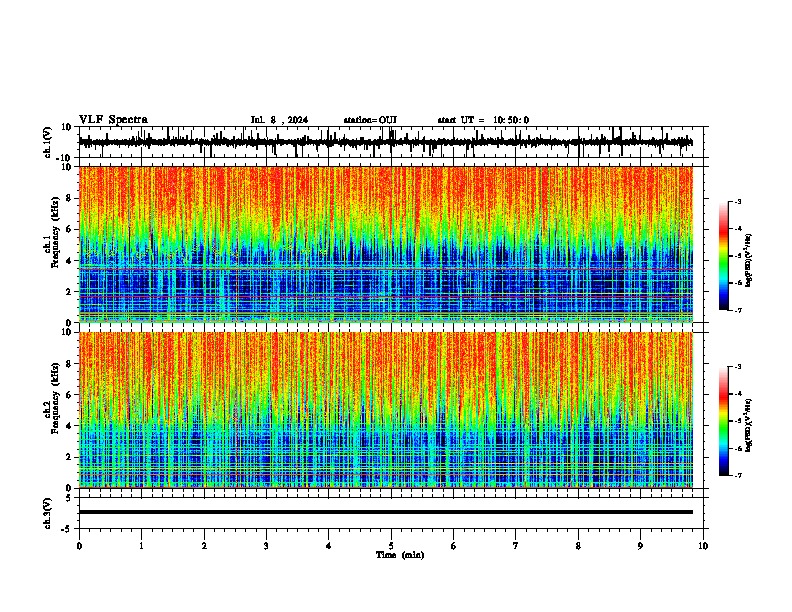
Task: Click time axis tick label "4"
Action: [329, 546]
